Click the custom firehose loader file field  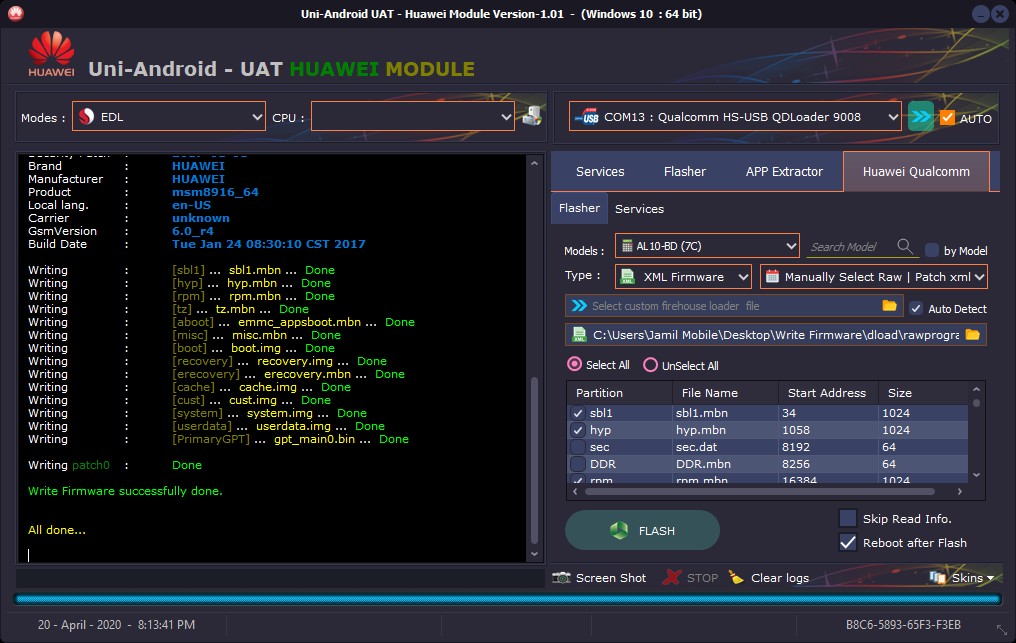(x=734, y=305)
